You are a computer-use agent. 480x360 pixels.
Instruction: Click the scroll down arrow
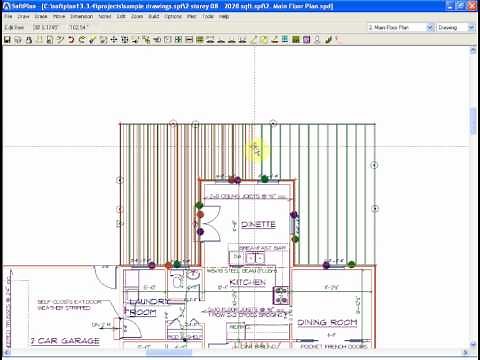click(x=473, y=344)
